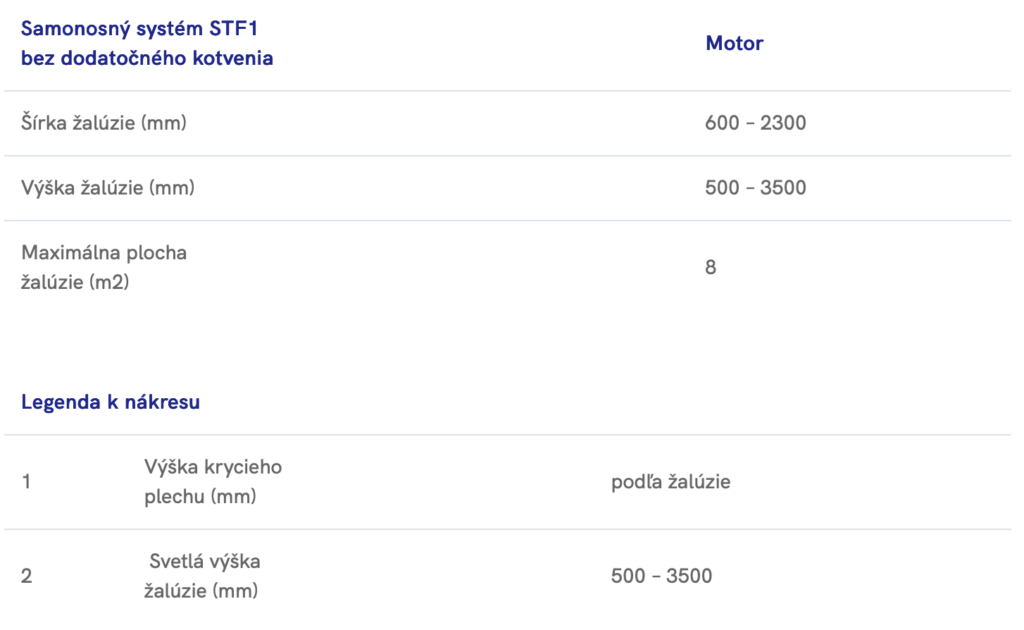Screen dimensions: 1024x630
Task: Click the "plechu (mm)" legend line
Action: coord(200,497)
